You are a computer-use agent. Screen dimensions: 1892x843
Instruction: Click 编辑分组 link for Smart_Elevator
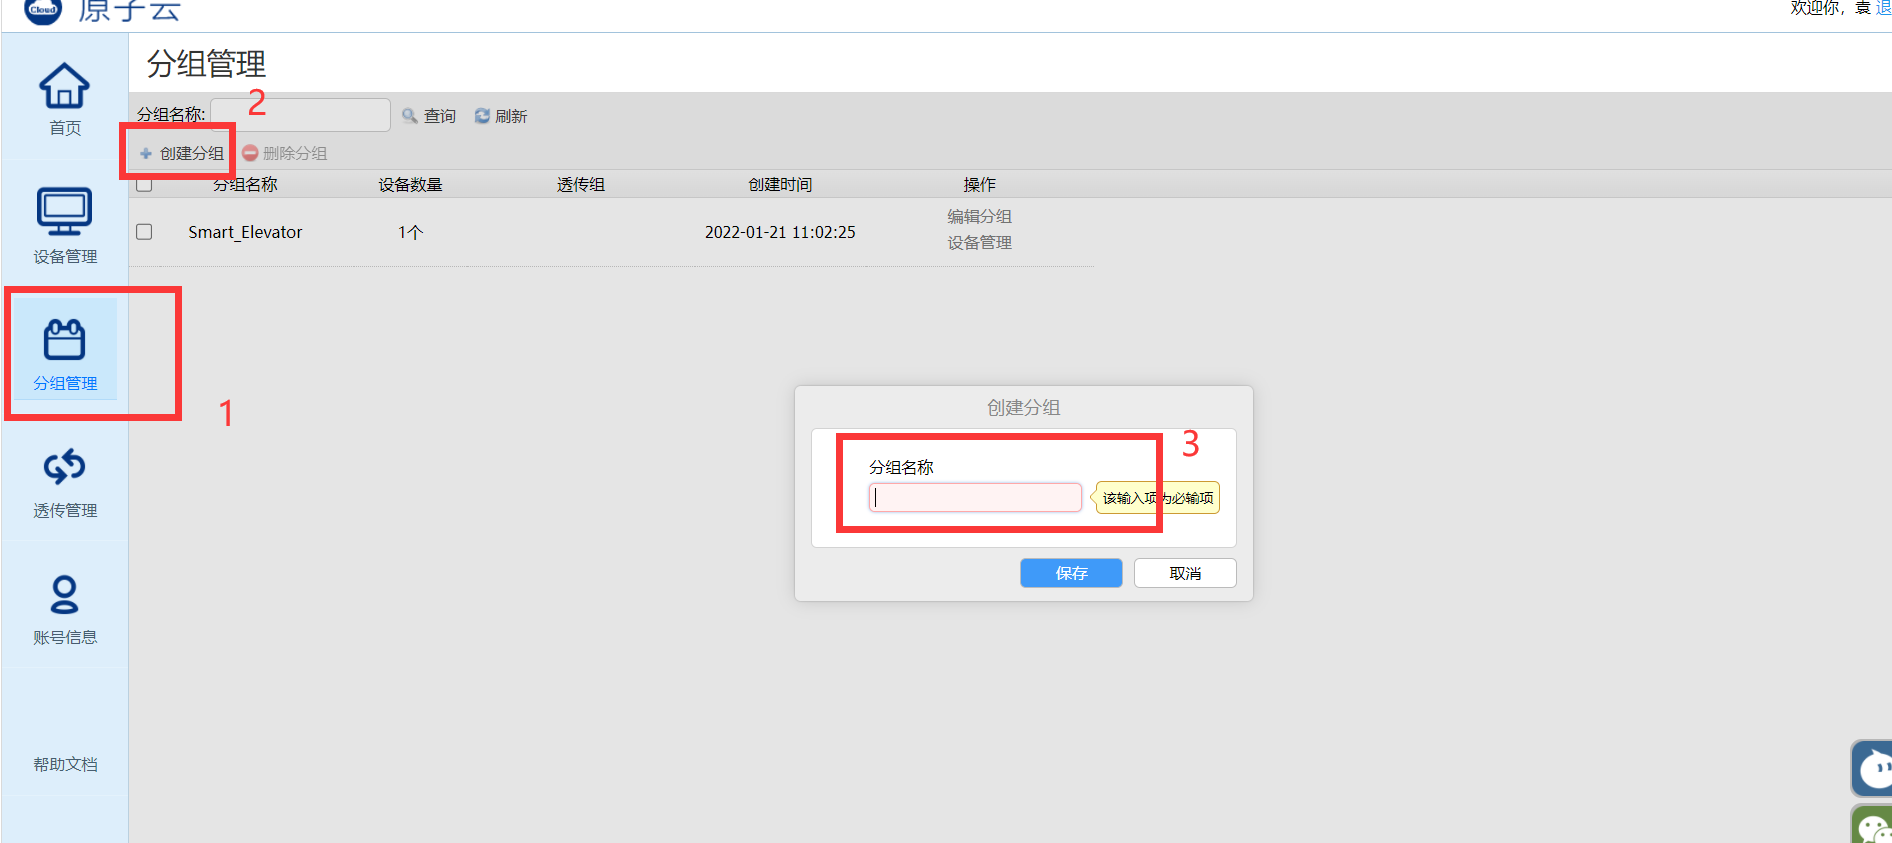pyautogui.click(x=979, y=216)
